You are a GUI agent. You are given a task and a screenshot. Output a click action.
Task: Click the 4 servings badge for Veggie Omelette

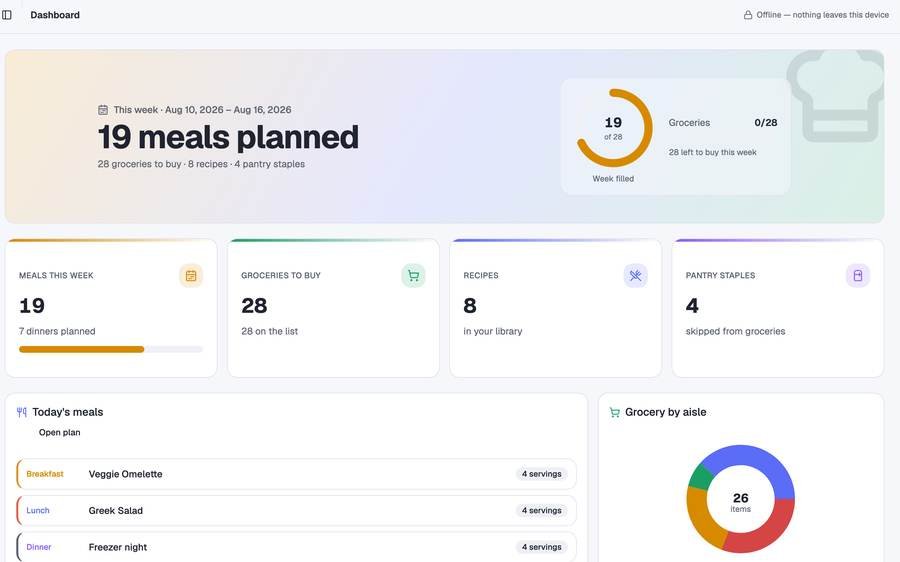pos(541,474)
